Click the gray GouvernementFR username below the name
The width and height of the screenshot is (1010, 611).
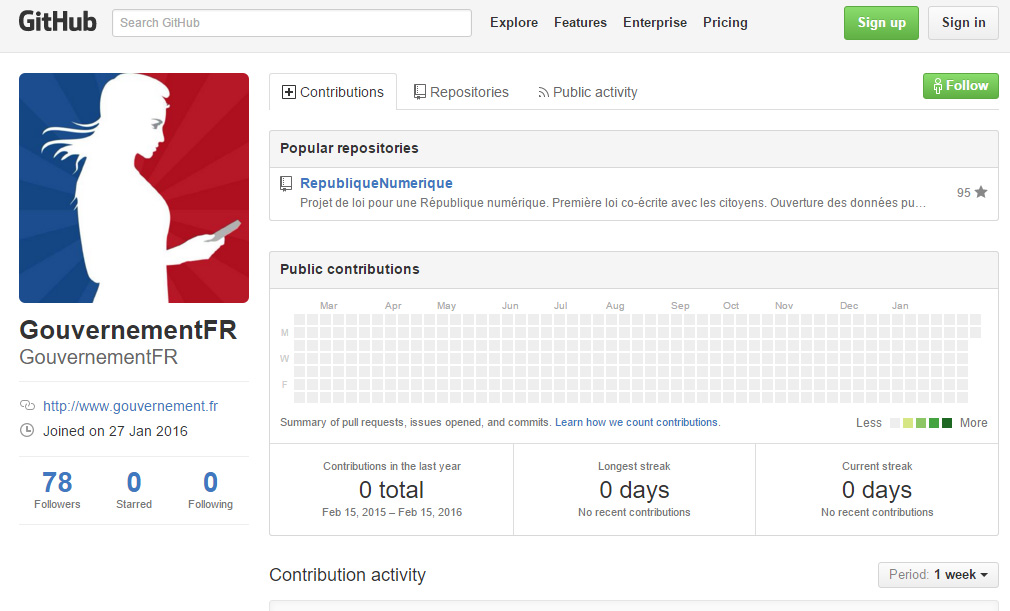(99, 357)
